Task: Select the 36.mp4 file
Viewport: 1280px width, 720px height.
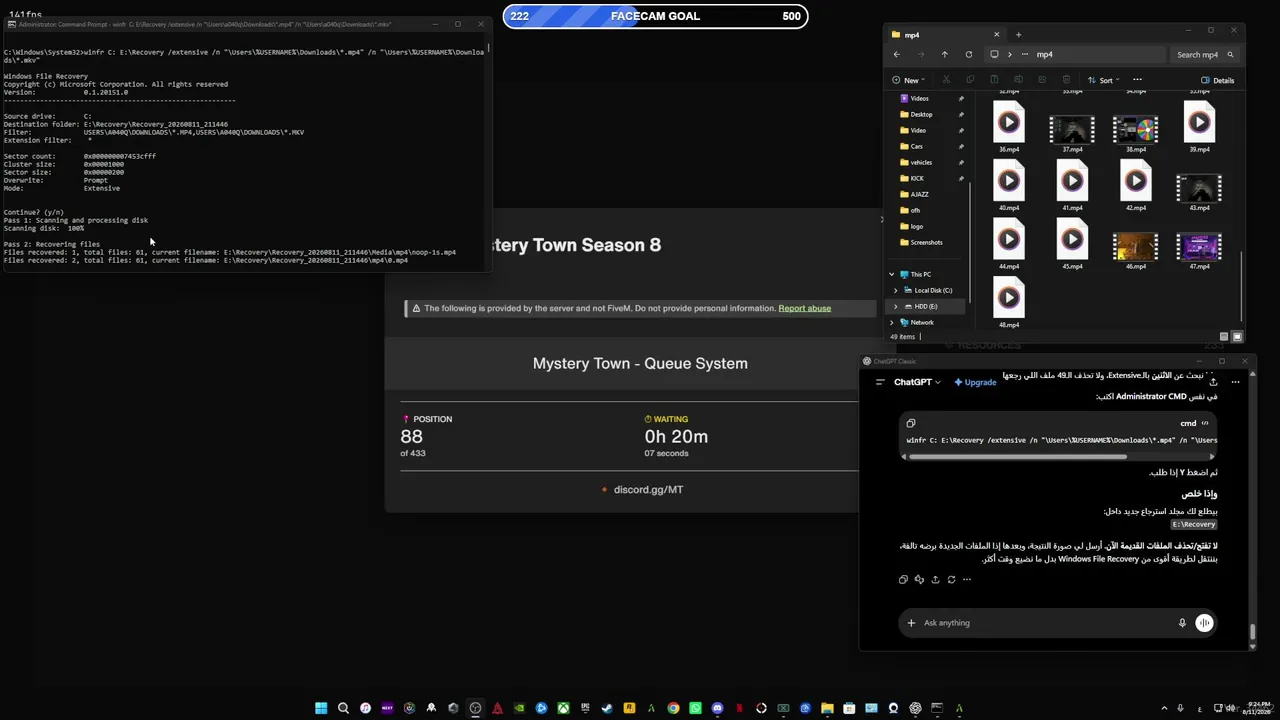Action: point(1009,129)
